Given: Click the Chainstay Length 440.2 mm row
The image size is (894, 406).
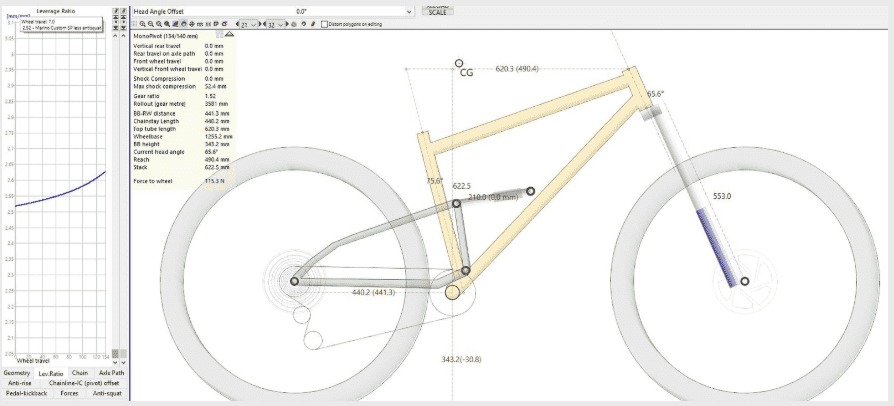Looking at the screenshot, I should click(182, 121).
